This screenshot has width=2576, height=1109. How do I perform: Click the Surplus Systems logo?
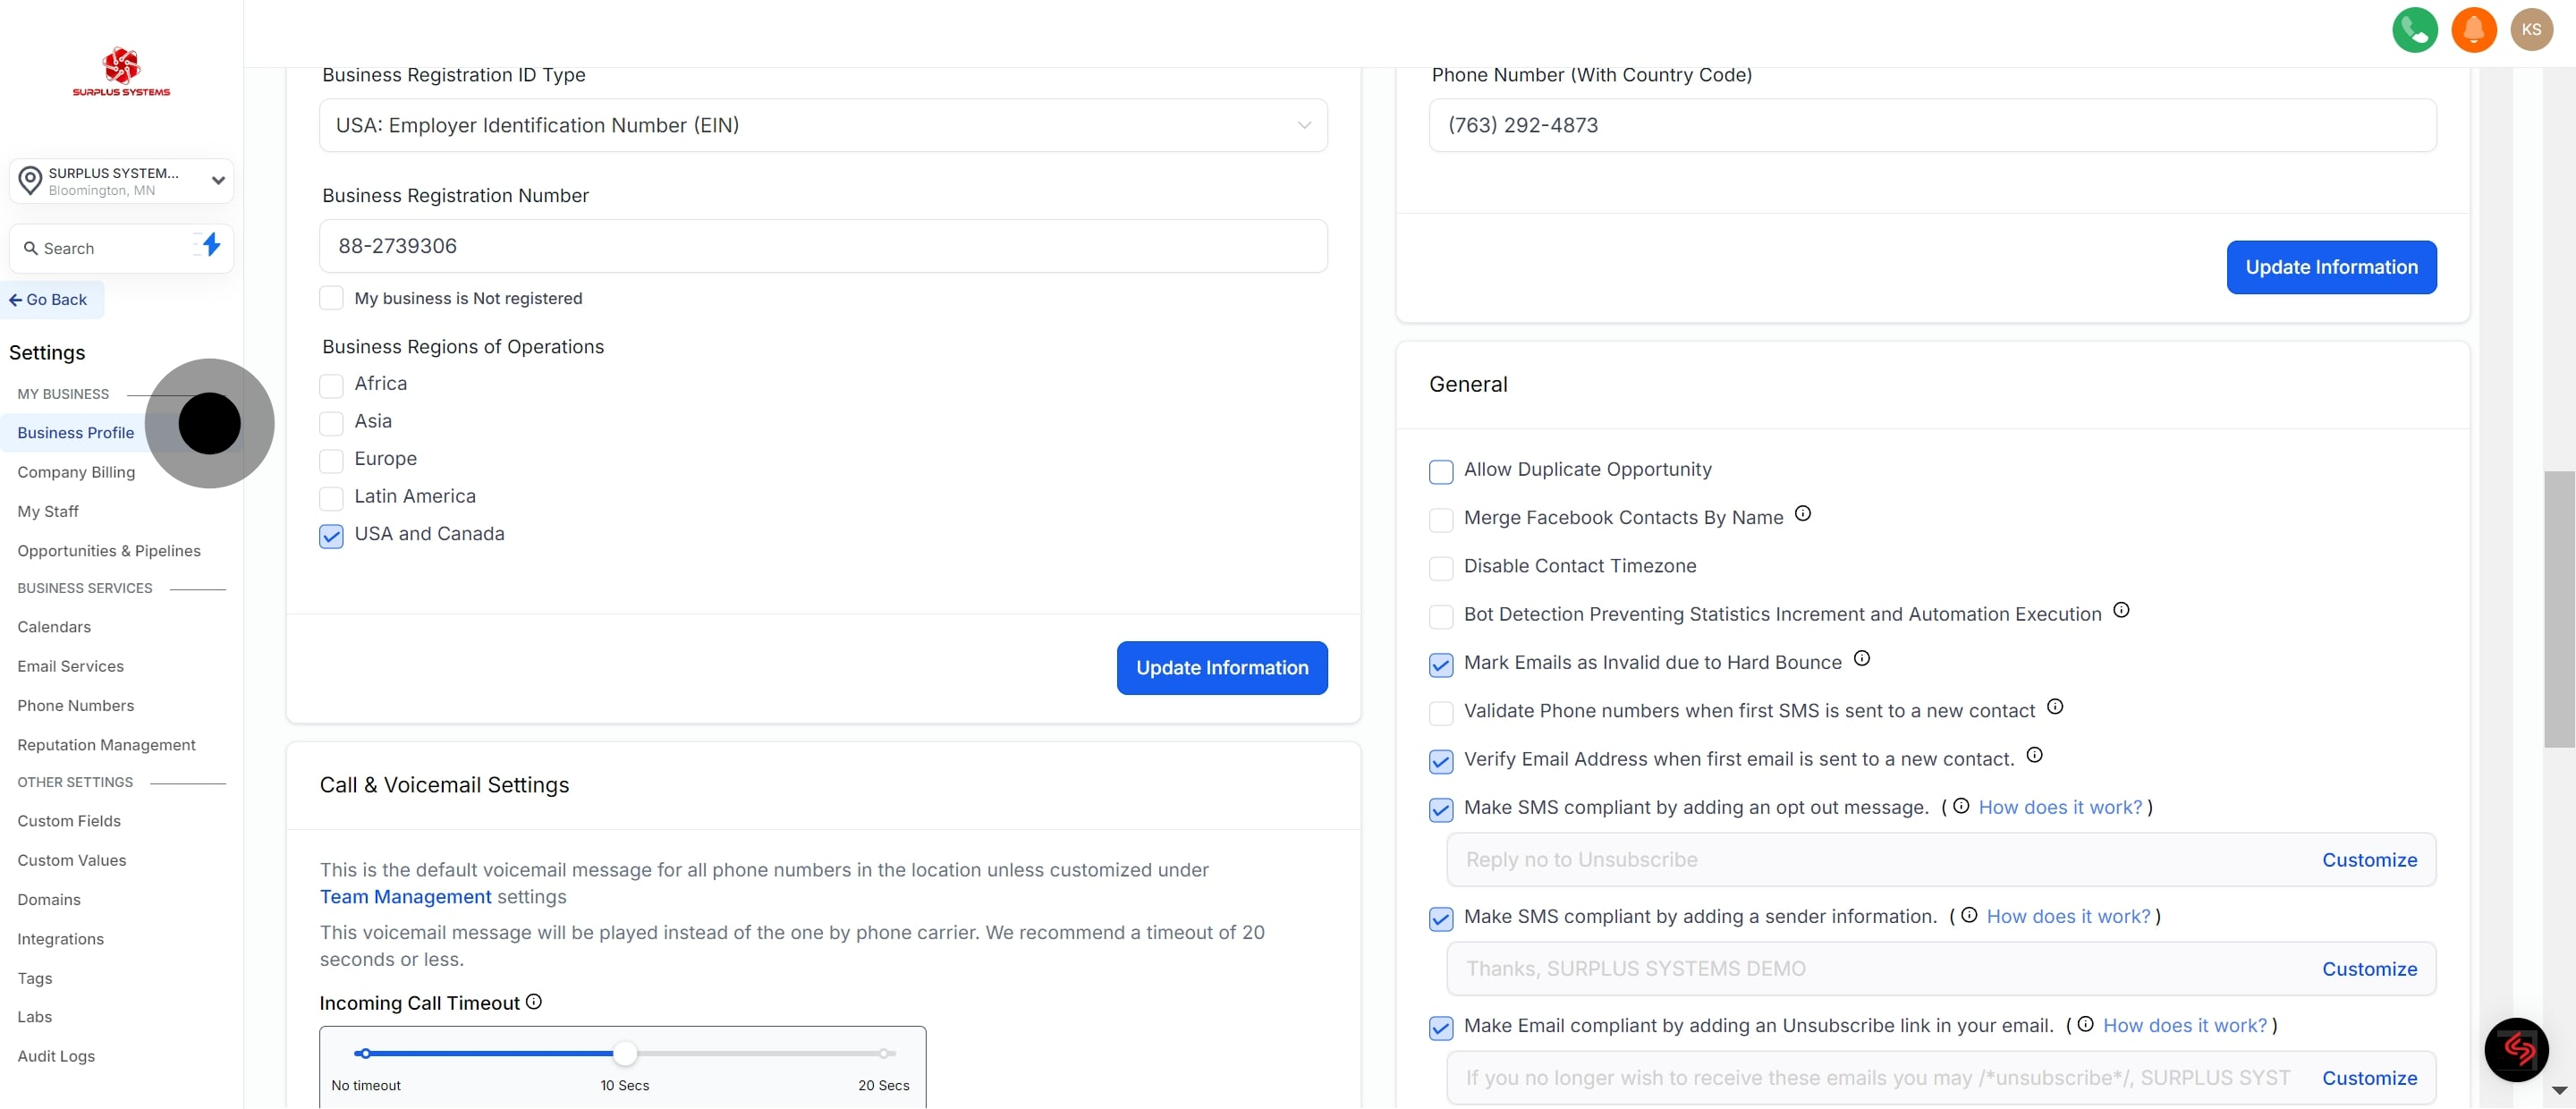coord(120,70)
